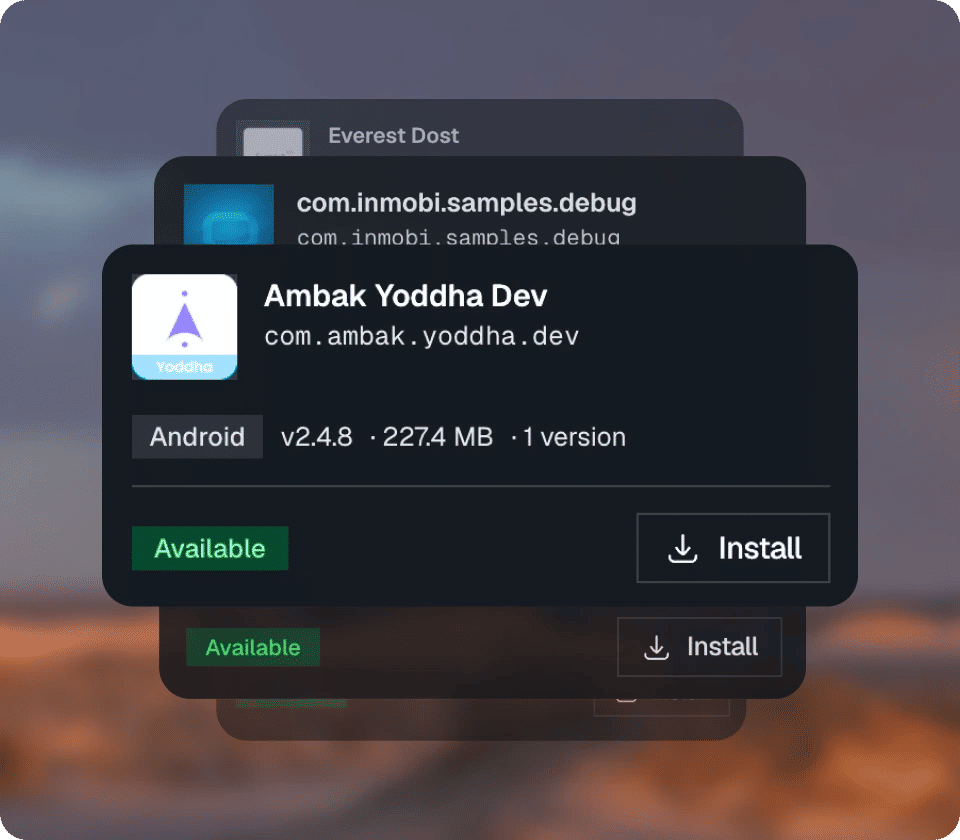Click the v2.4.8 version label
The width and height of the screenshot is (960, 840).
click(317, 437)
